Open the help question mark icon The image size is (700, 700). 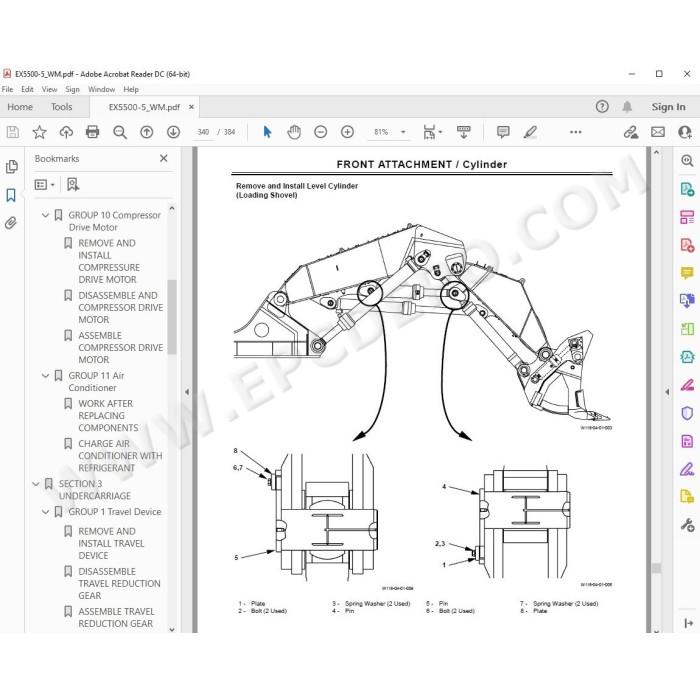click(602, 107)
